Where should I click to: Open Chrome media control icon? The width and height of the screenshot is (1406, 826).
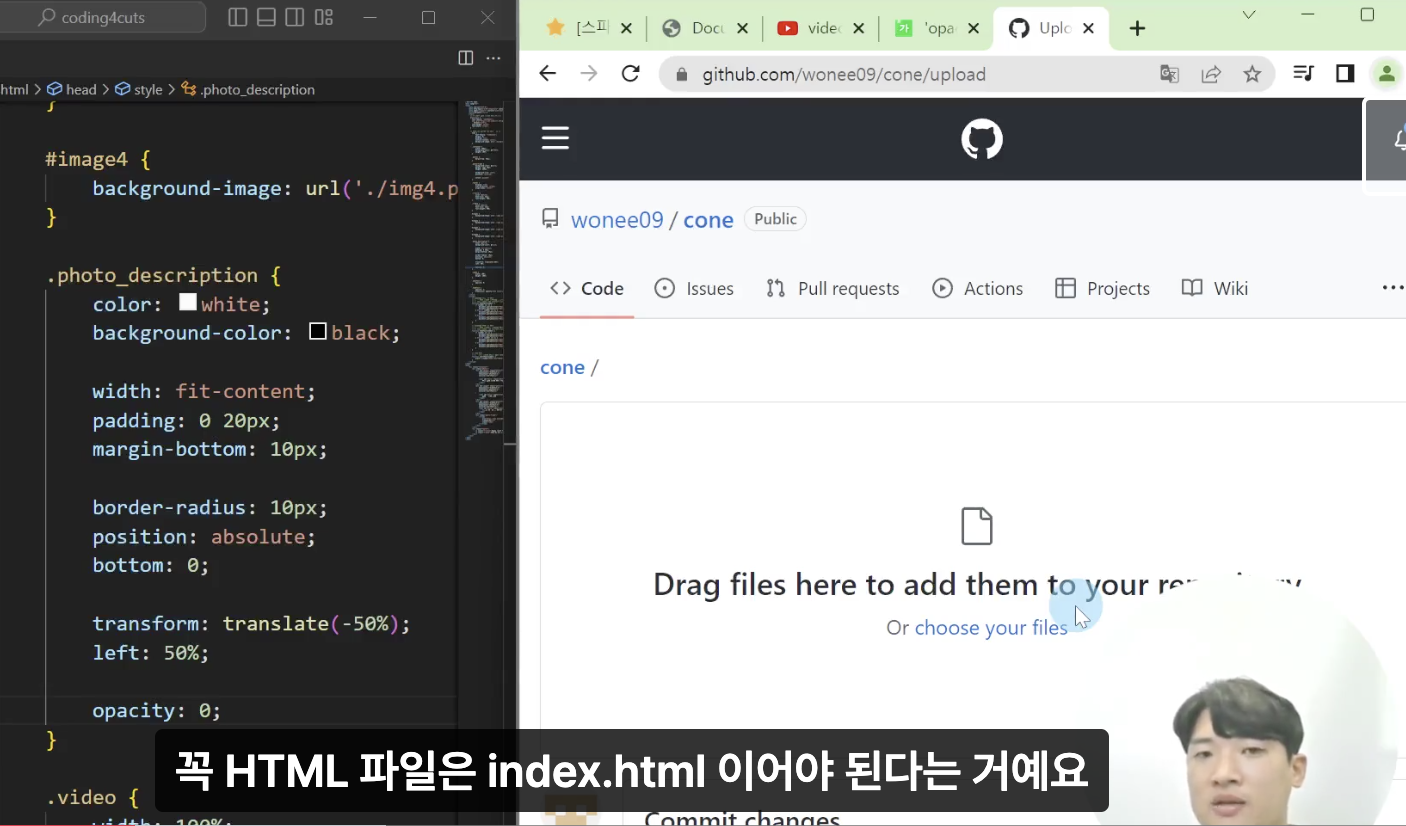[x=1303, y=73]
